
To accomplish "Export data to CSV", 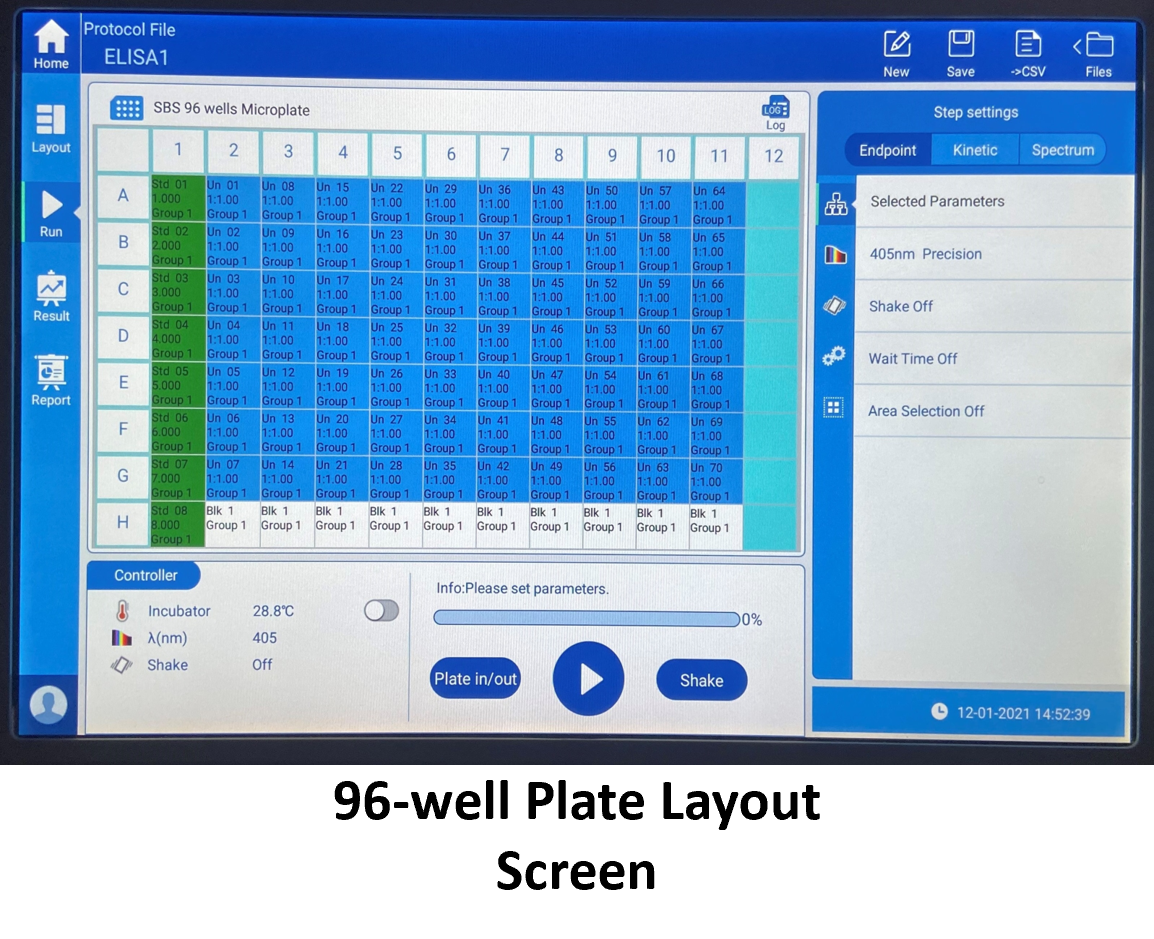I will coord(1027,54).
